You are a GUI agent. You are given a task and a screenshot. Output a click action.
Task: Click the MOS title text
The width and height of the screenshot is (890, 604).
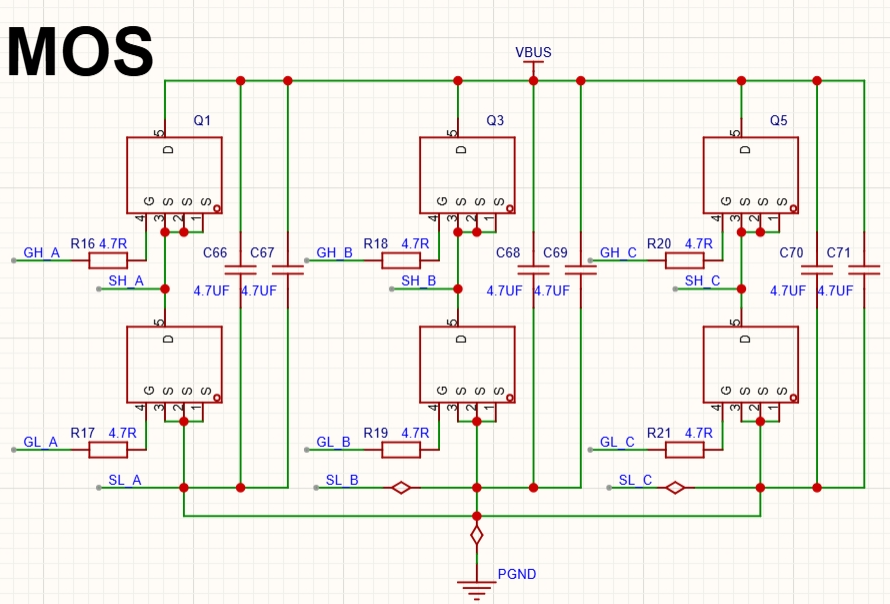click(80, 52)
